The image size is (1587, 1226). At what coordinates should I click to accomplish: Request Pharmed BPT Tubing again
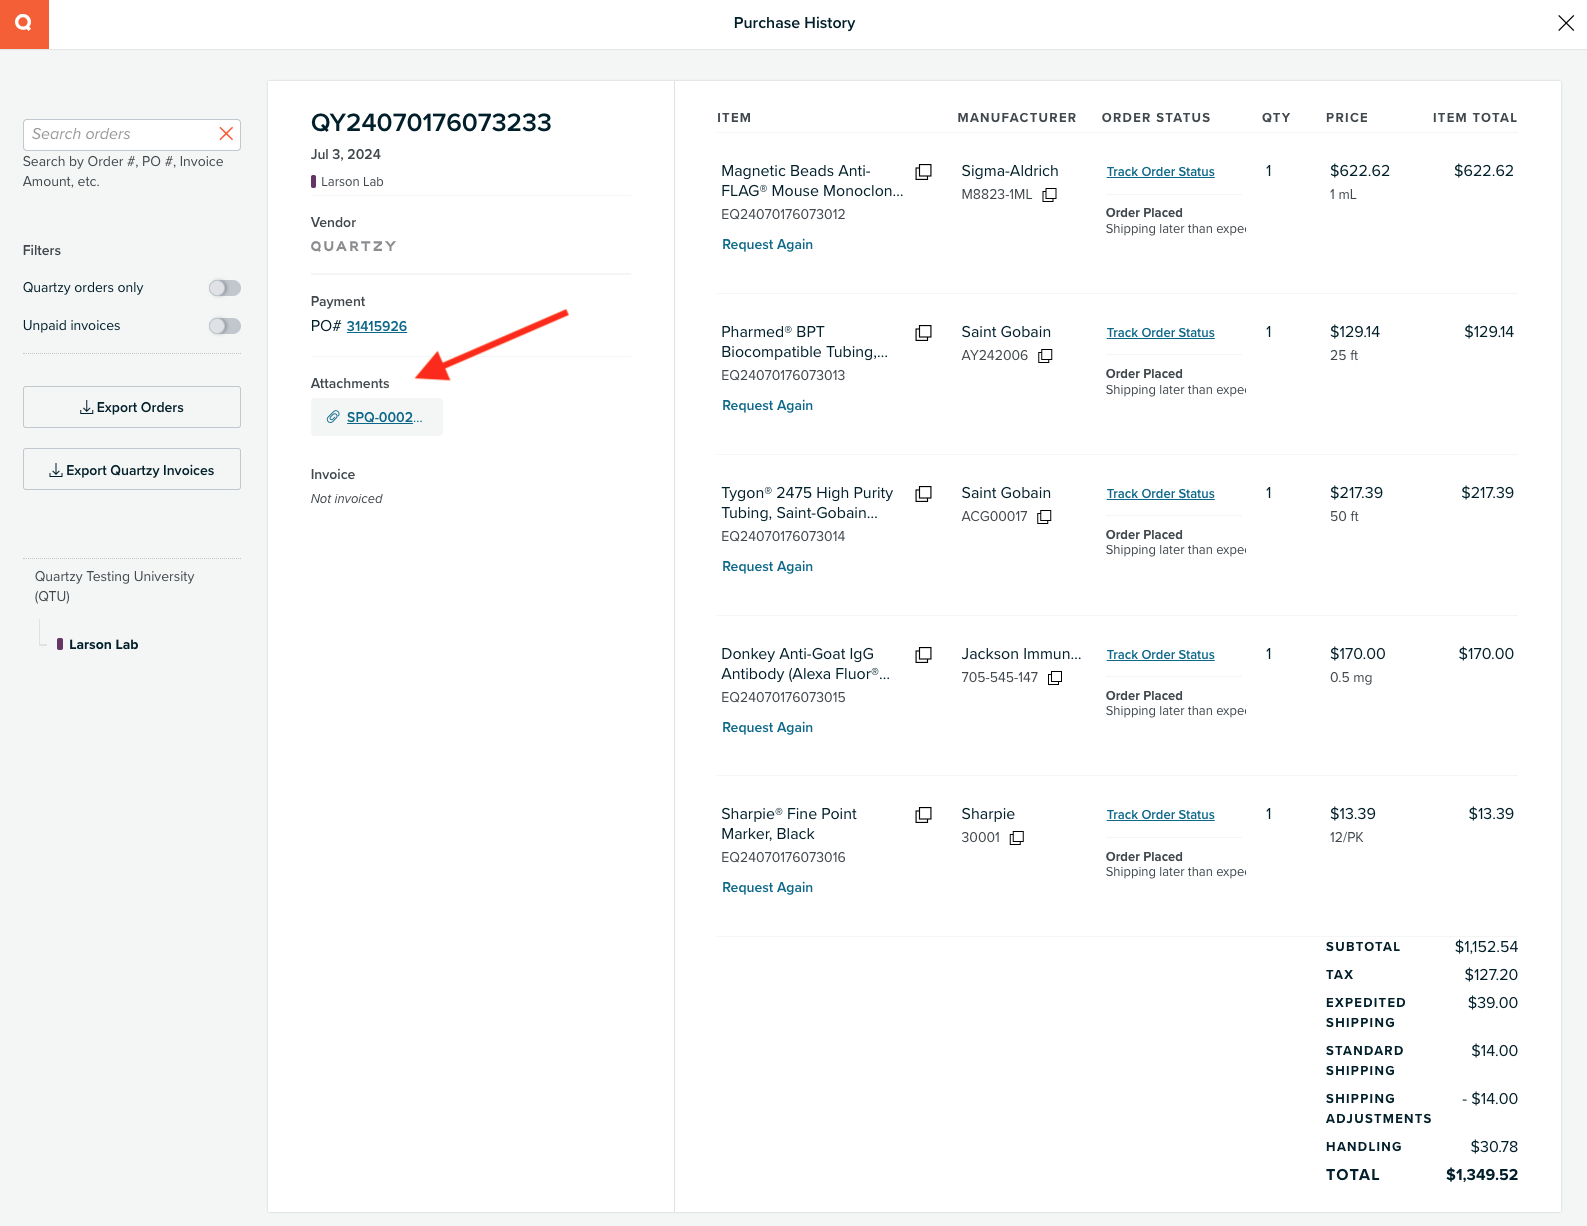767,405
